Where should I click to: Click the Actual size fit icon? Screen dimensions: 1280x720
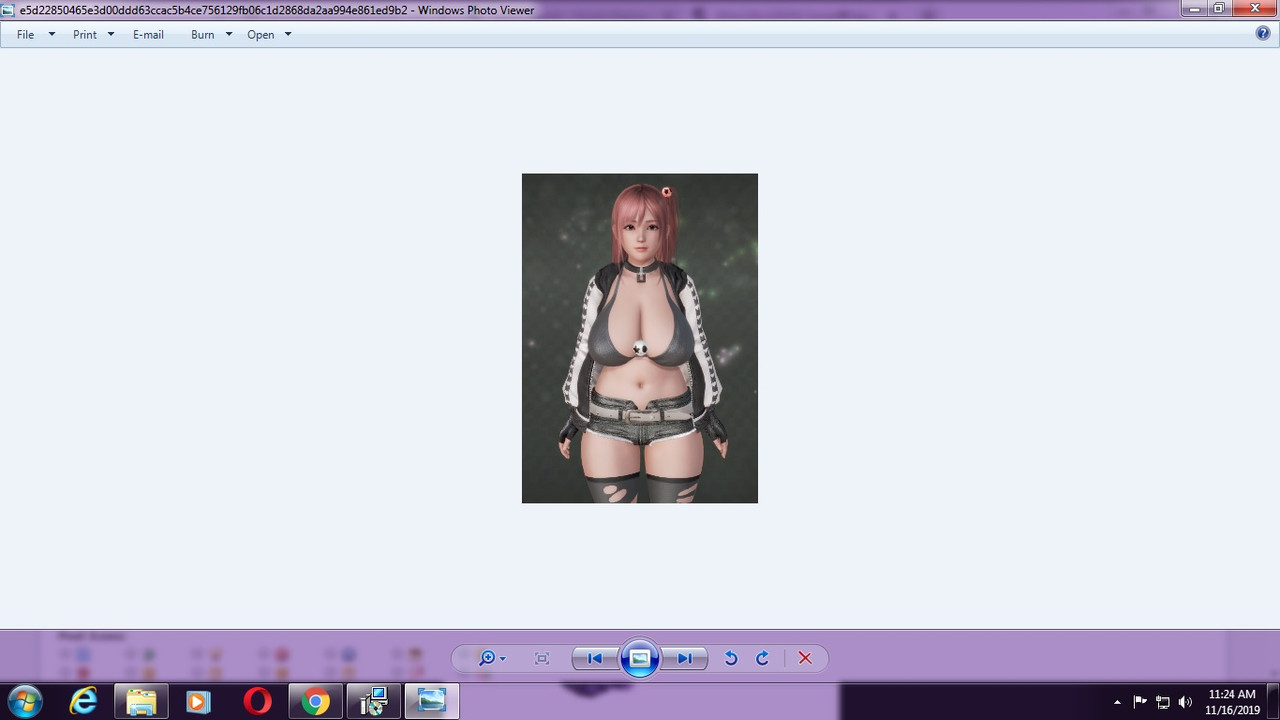[542, 658]
